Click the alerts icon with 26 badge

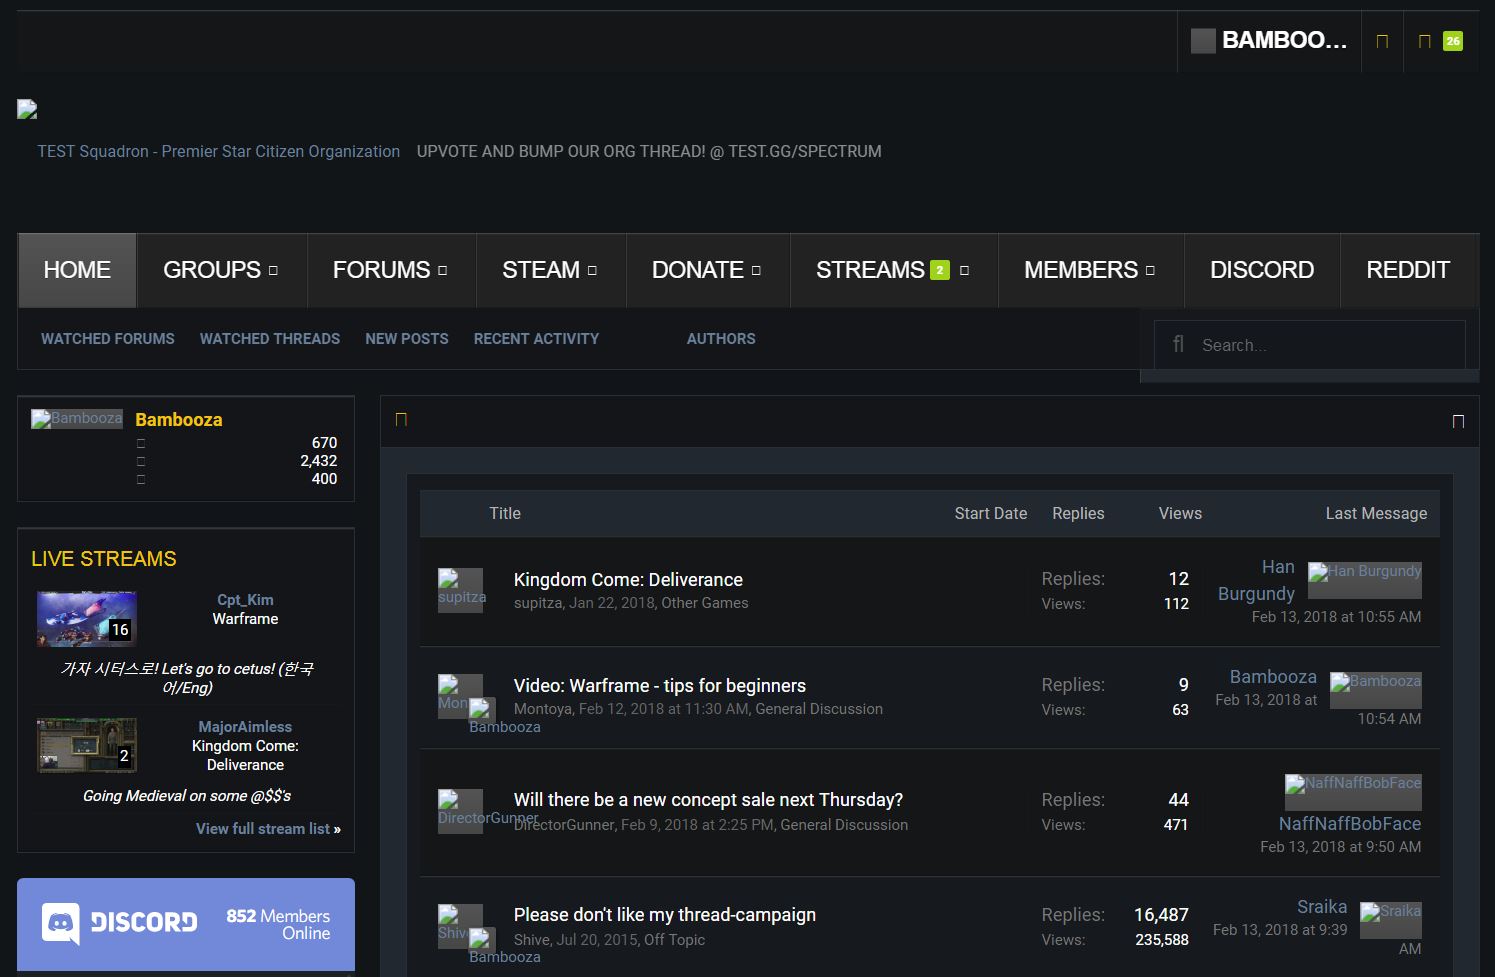(1439, 41)
